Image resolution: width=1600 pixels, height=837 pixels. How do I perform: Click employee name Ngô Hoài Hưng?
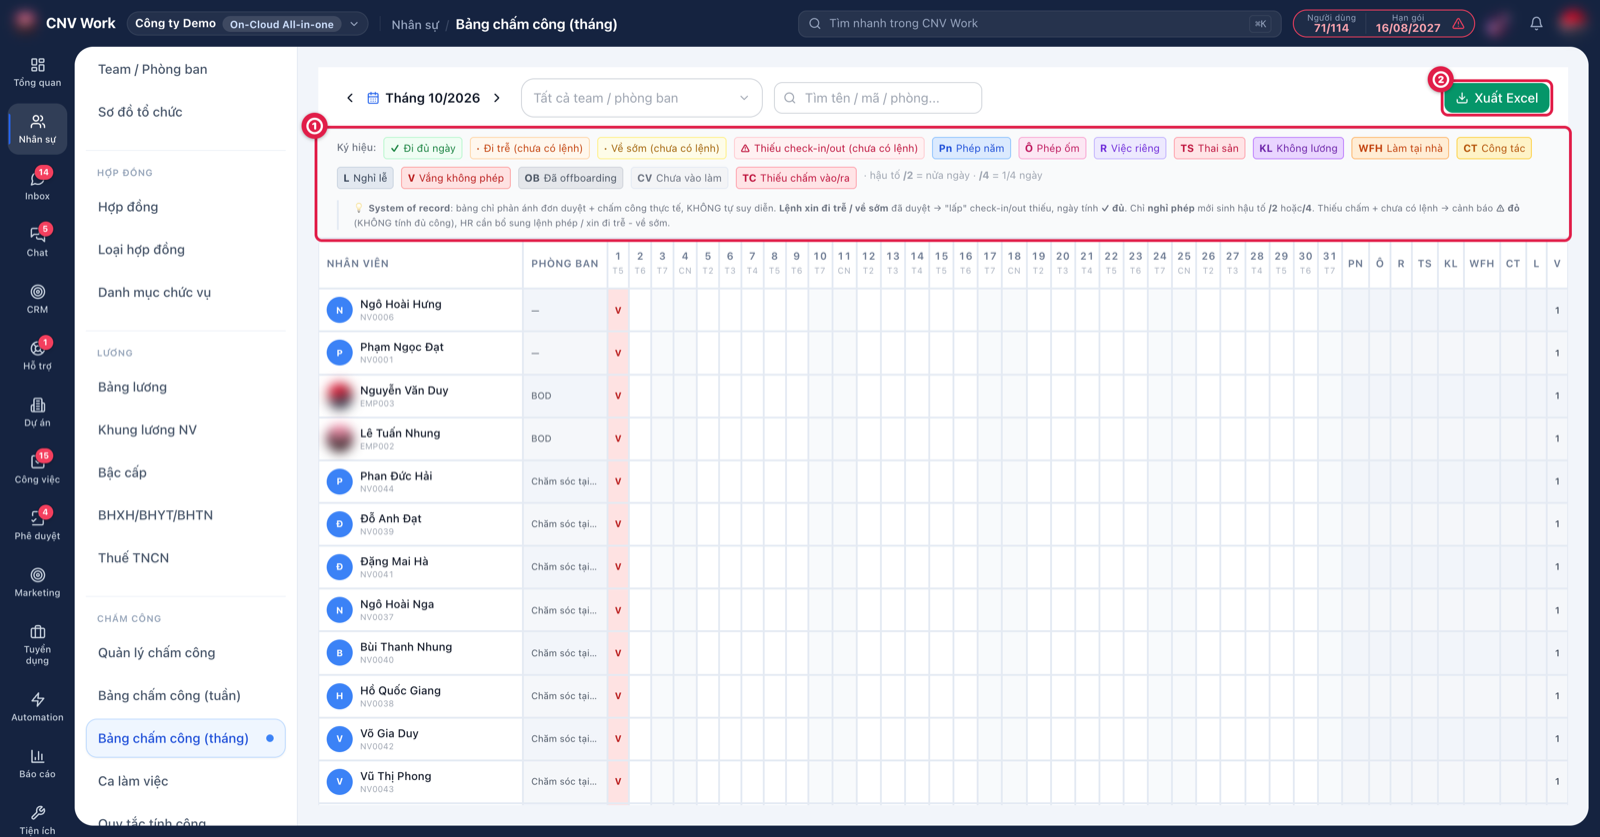[400, 304]
